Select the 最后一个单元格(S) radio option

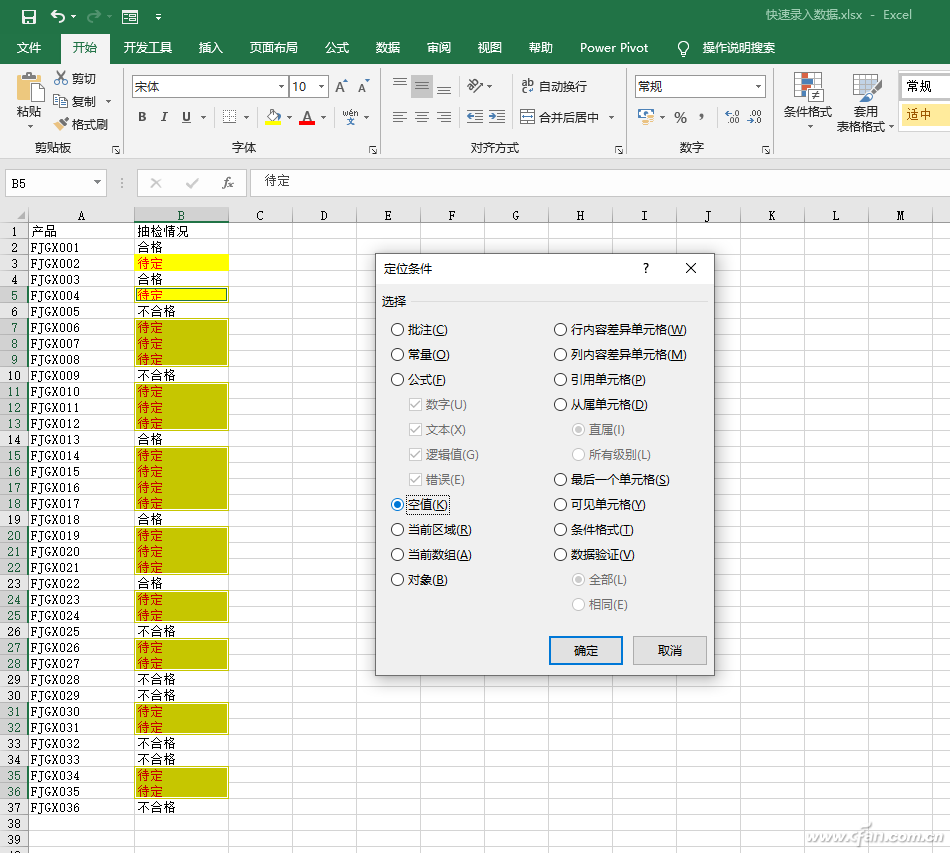tap(560, 480)
